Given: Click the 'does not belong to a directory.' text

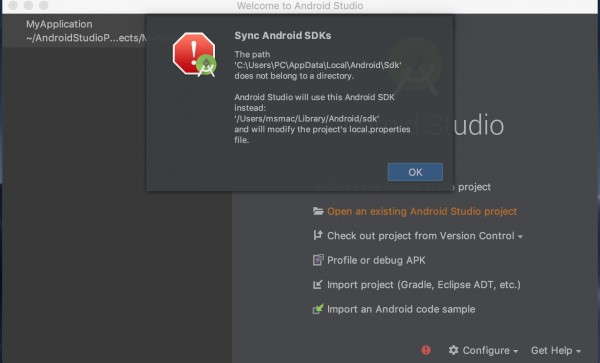Looking at the screenshot, I should [x=294, y=76].
